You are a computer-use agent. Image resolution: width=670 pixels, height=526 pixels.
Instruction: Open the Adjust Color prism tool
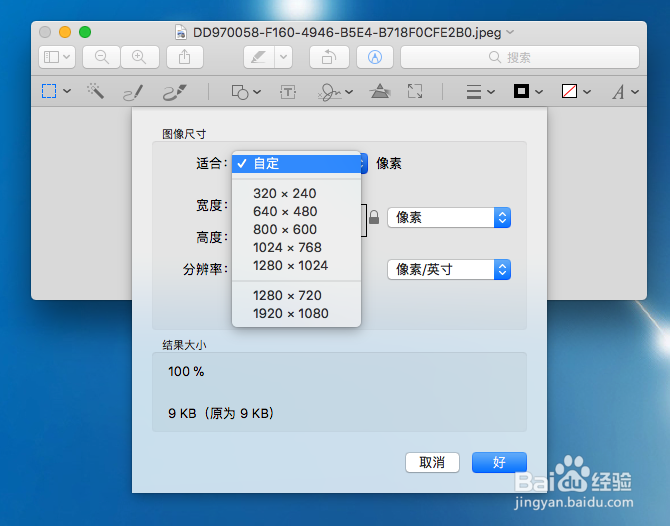[379, 91]
